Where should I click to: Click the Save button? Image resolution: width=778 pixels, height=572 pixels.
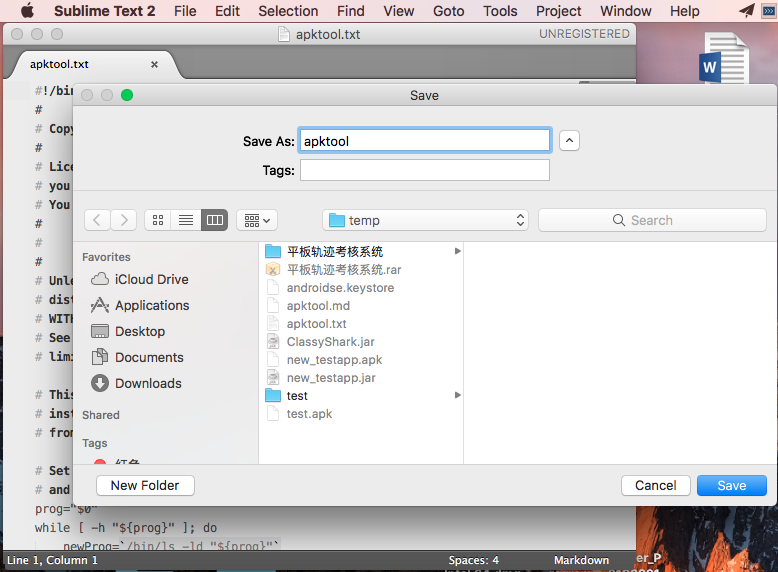point(731,485)
